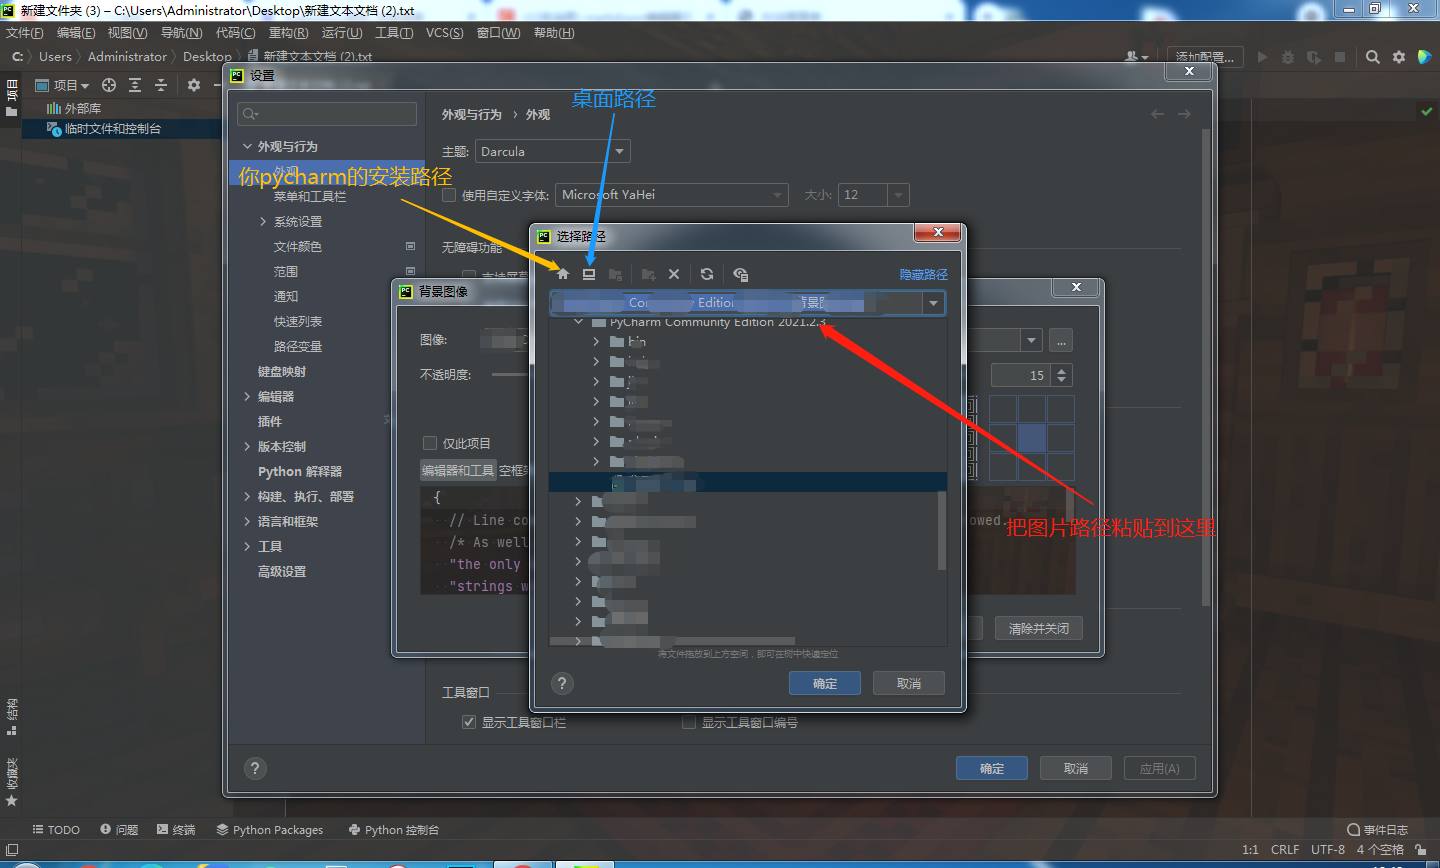Click 添加配置... run configuration button

click(1205, 57)
